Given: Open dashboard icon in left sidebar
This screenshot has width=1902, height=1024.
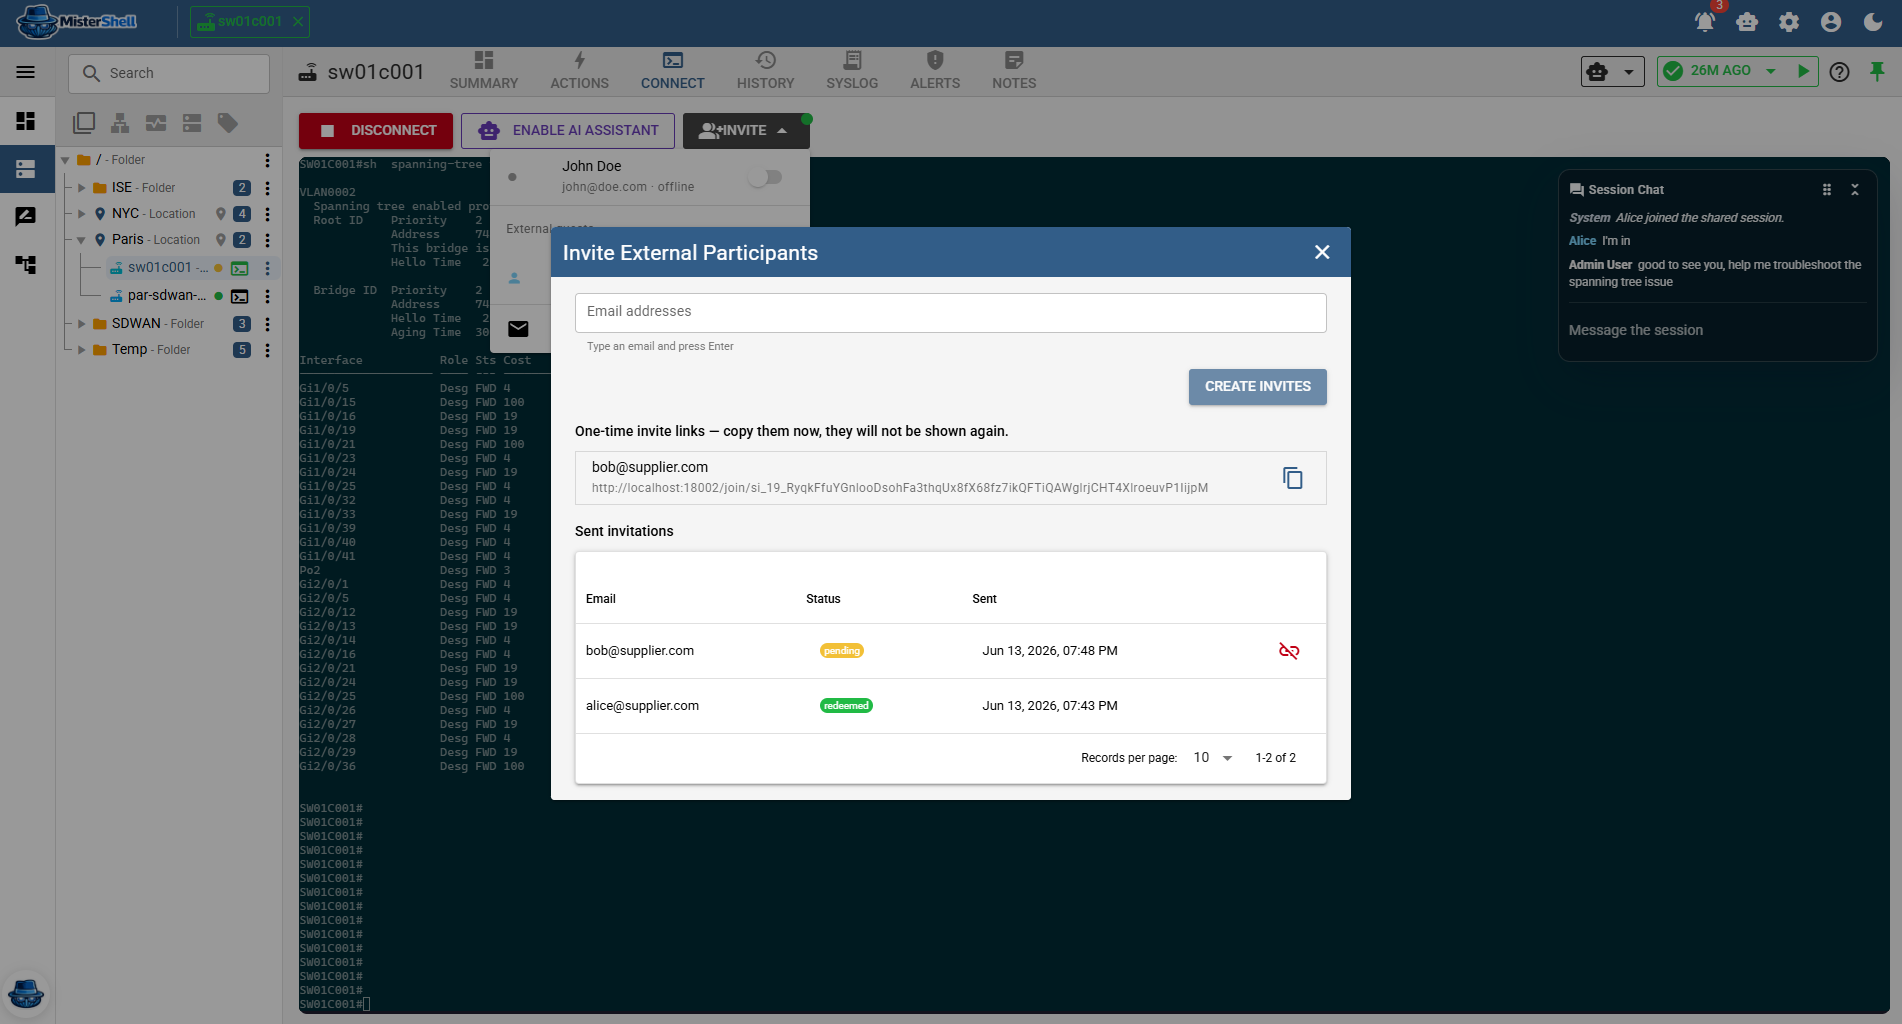Looking at the screenshot, I should (x=26, y=121).
